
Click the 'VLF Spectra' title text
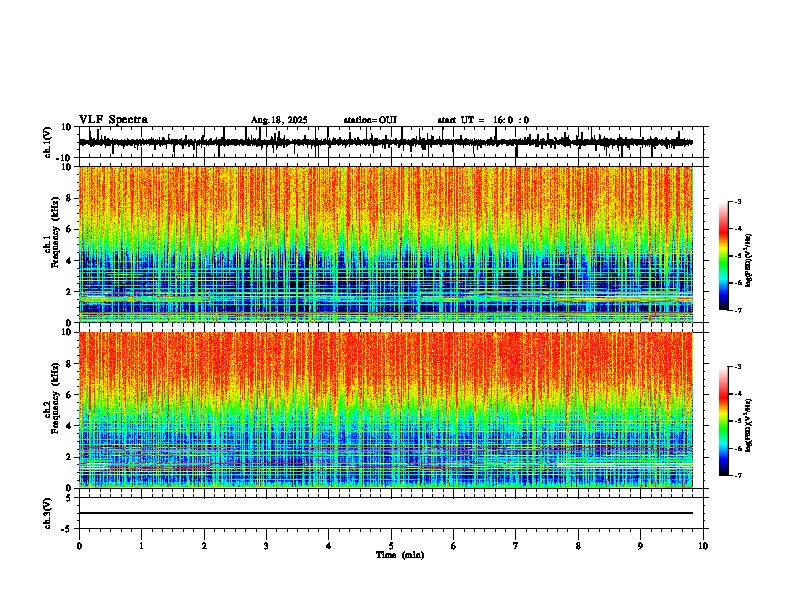pyautogui.click(x=113, y=120)
